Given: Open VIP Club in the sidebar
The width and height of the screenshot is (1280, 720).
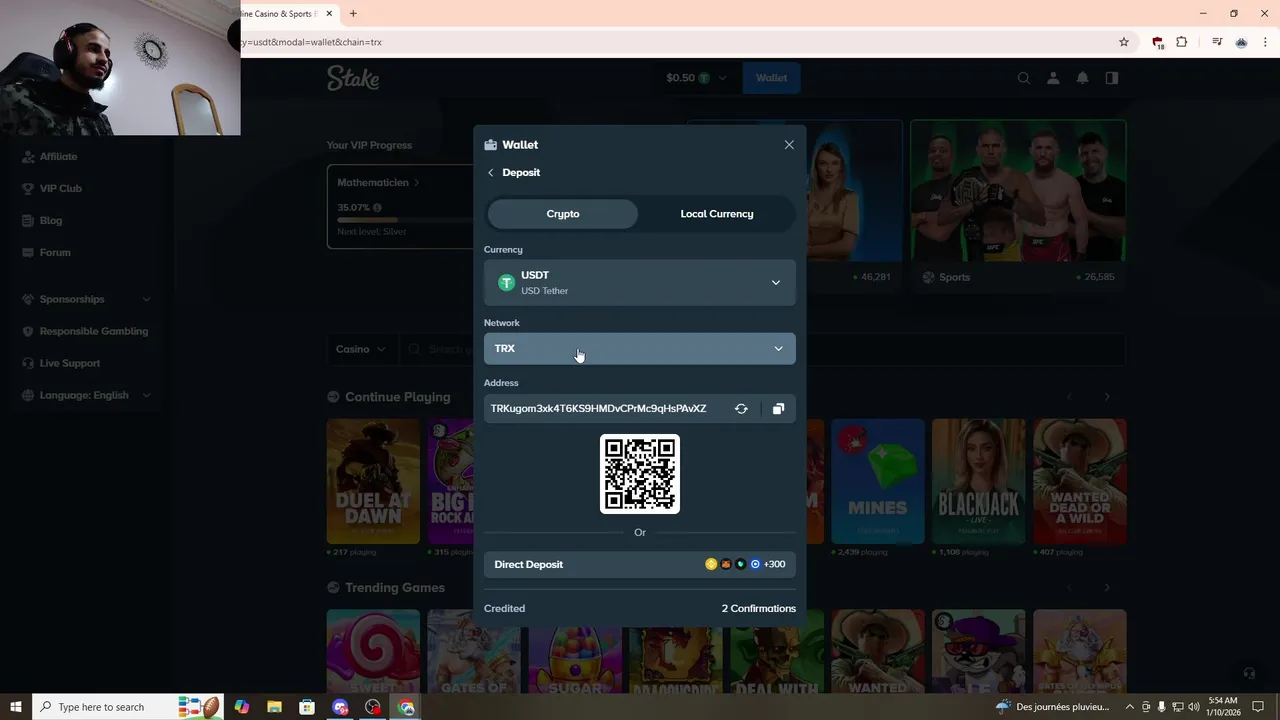Looking at the screenshot, I should (60, 188).
